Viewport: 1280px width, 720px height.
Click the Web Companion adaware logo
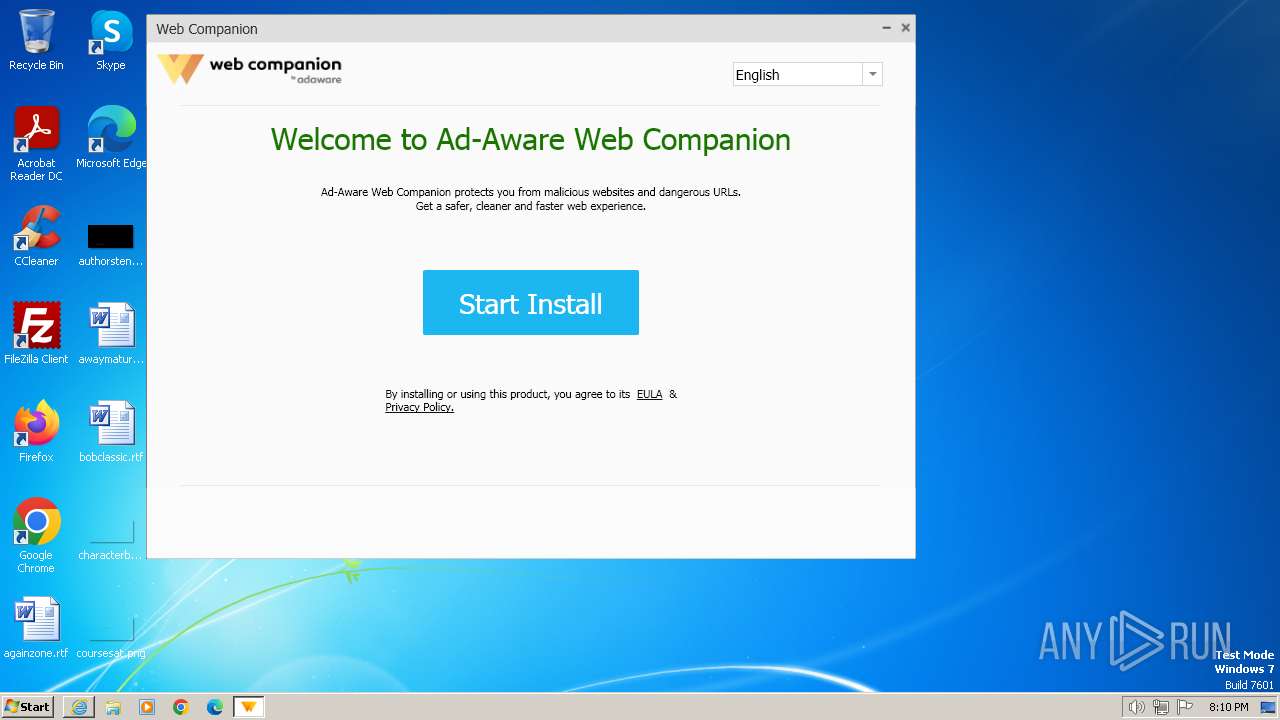tap(250, 69)
